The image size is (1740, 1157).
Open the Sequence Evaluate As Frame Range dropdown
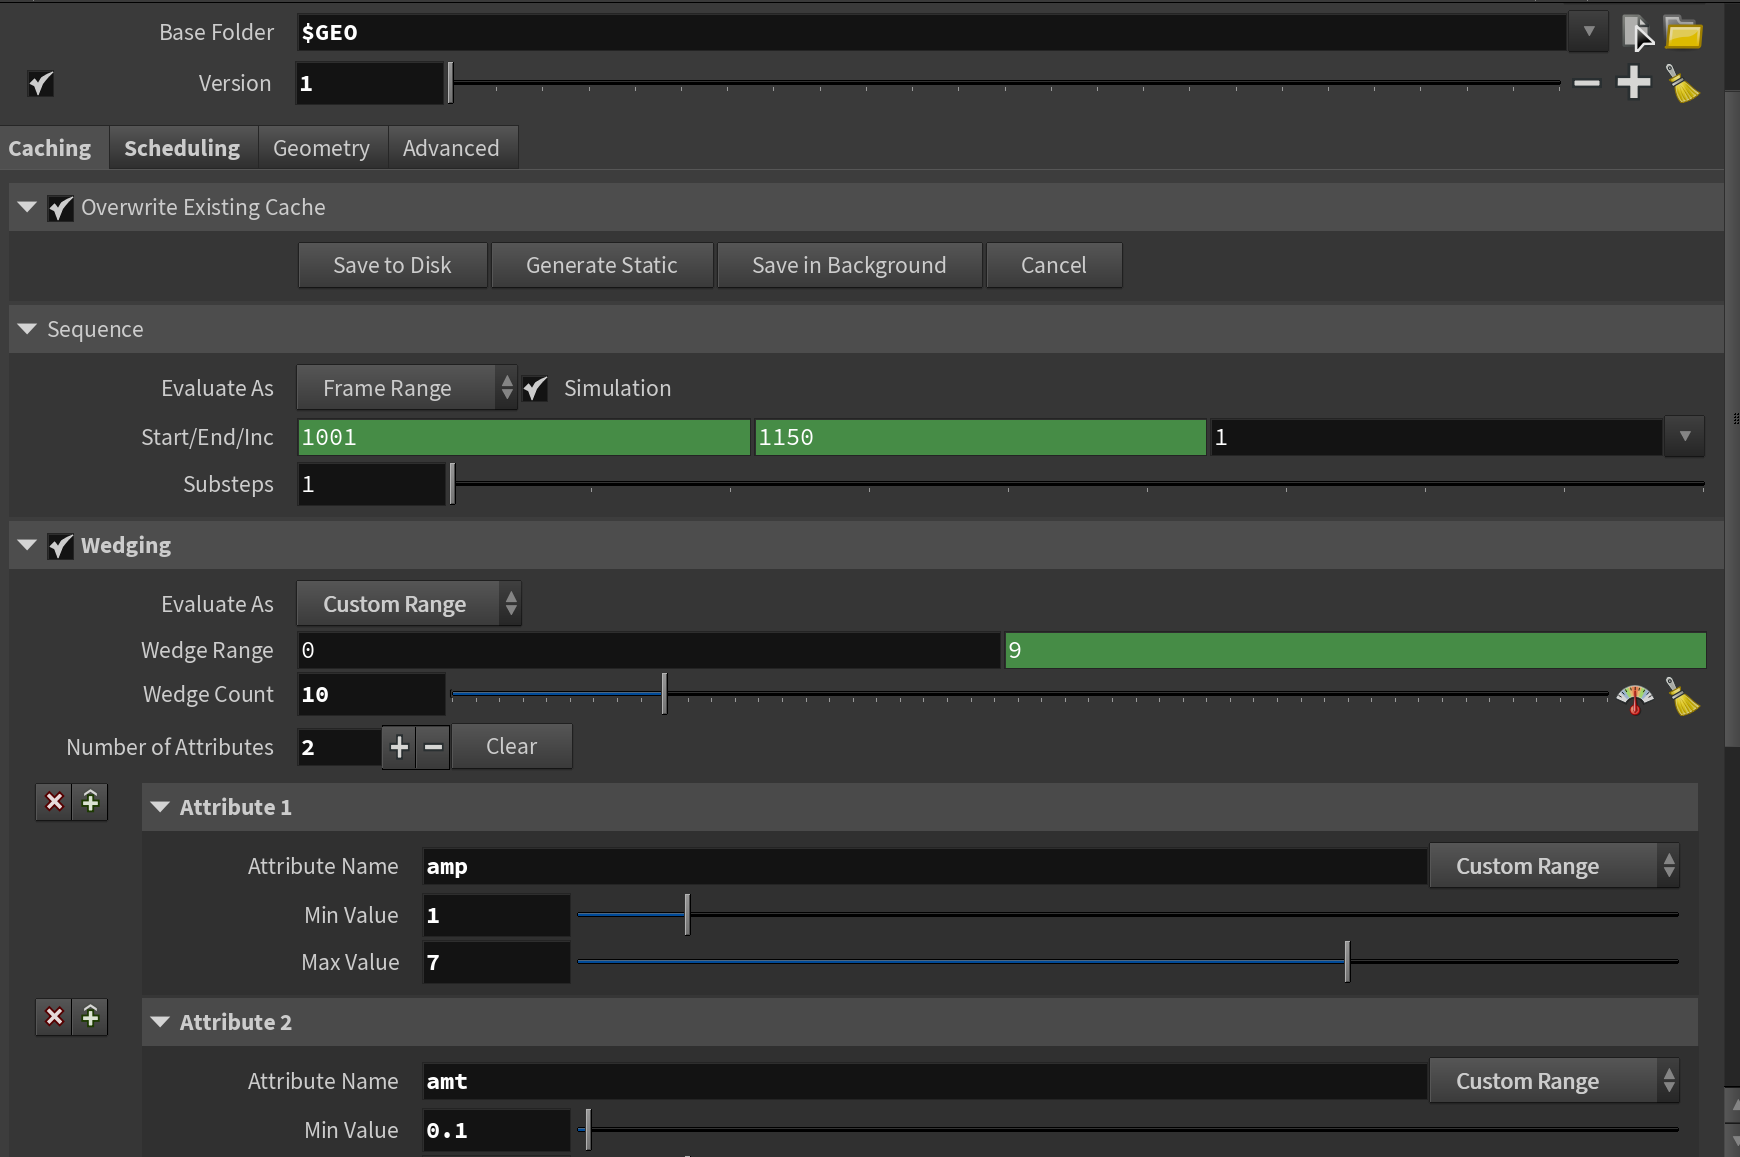pyautogui.click(x=407, y=388)
